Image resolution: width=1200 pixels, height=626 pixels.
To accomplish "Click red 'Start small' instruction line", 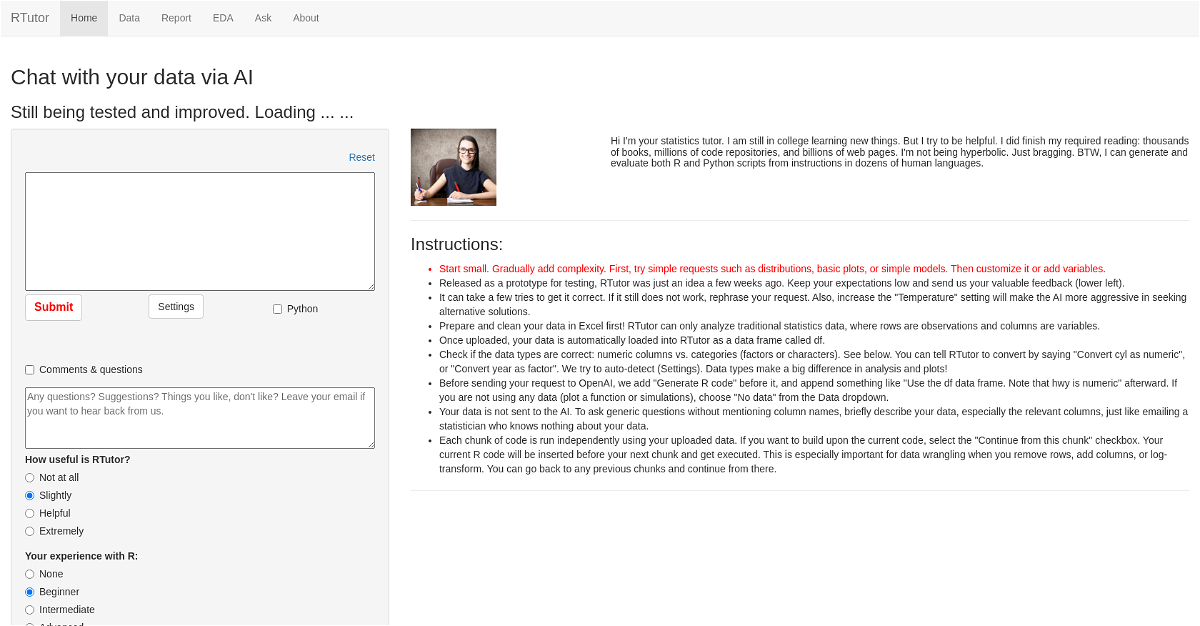I will click(x=772, y=269).
